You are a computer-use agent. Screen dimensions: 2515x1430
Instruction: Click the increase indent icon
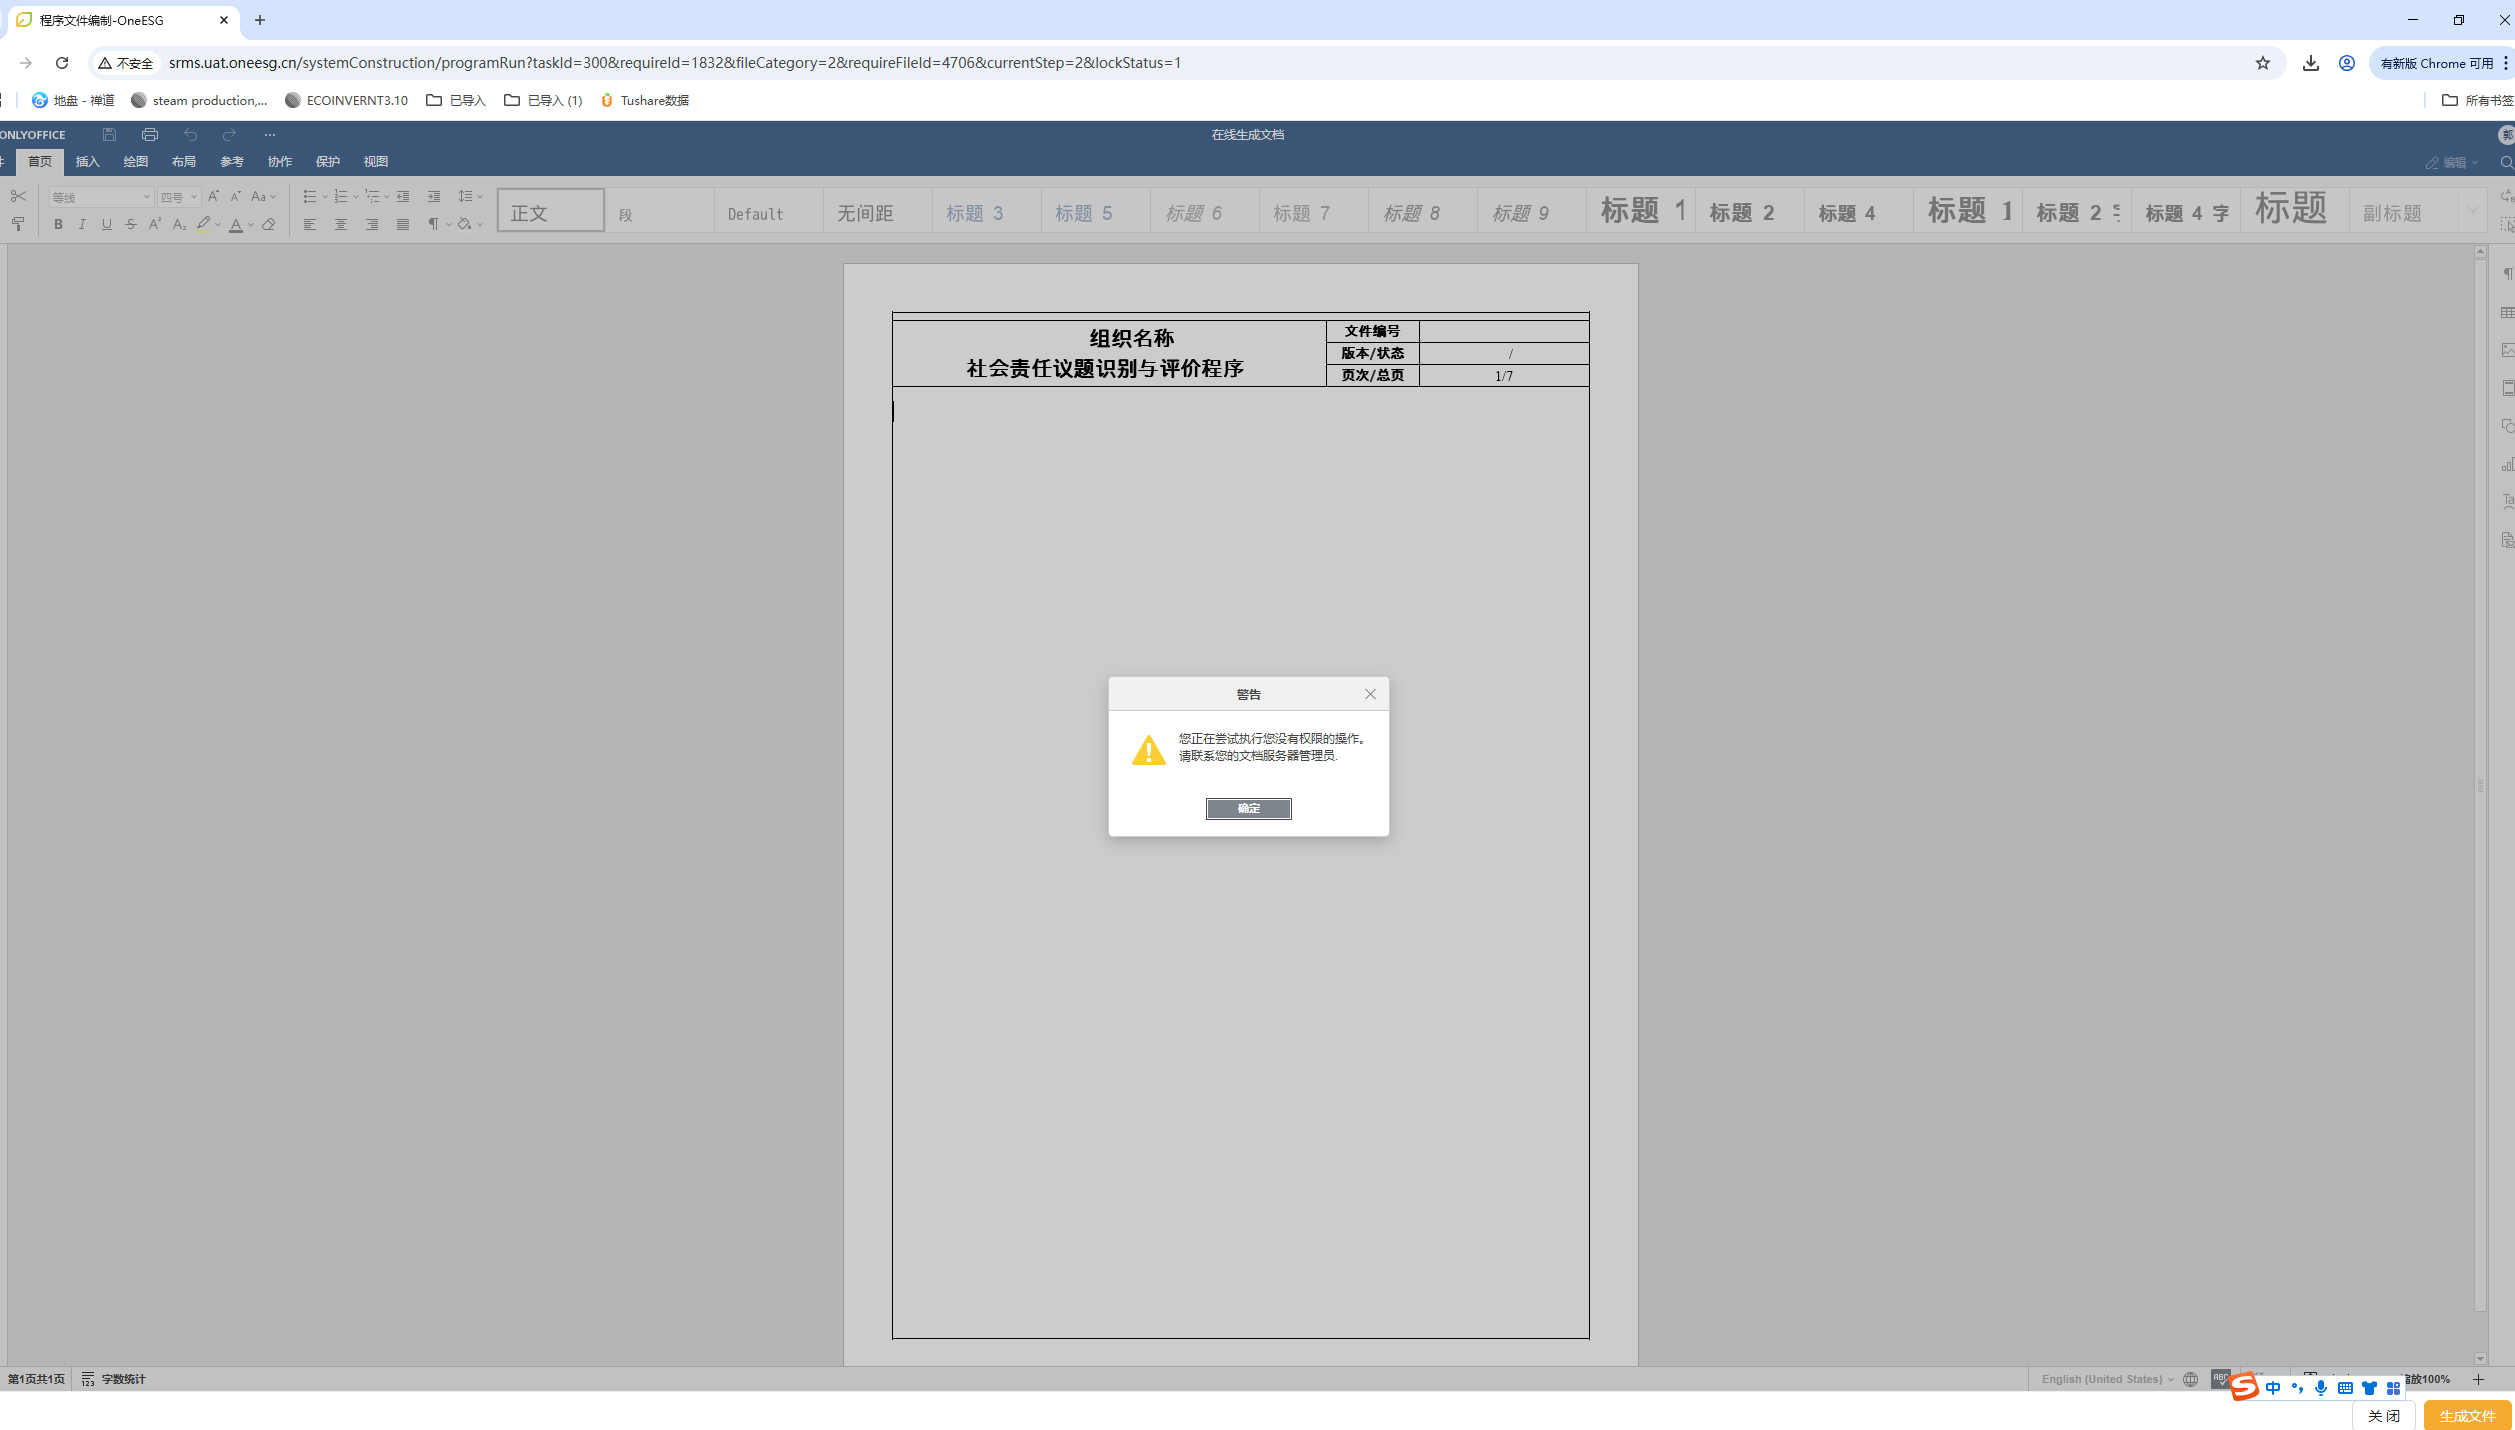(x=433, y=197)
